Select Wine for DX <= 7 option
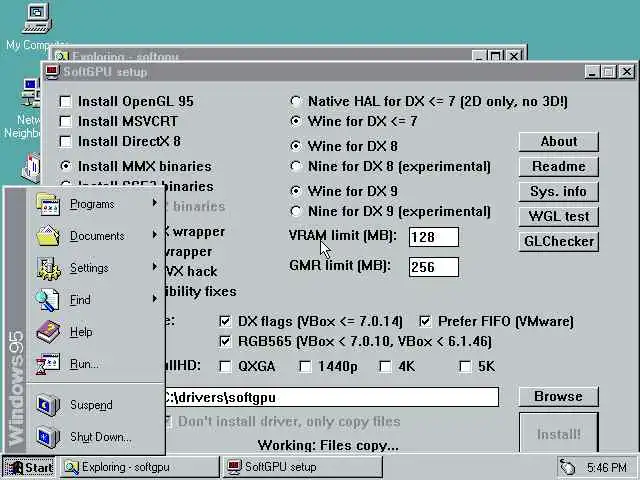The height and width of the screenshot is (480, 640). [x=296, y=121]
